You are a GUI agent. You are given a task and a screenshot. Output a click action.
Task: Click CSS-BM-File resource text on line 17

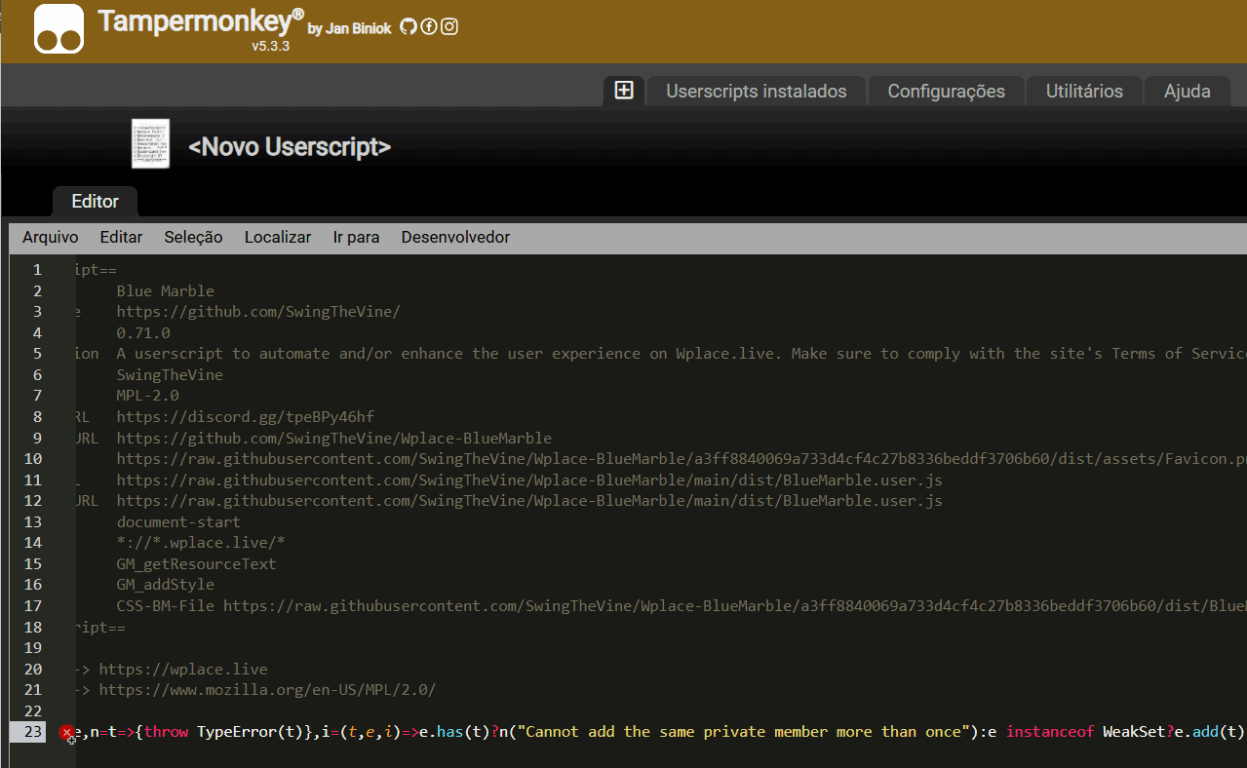tap(165, 606)
